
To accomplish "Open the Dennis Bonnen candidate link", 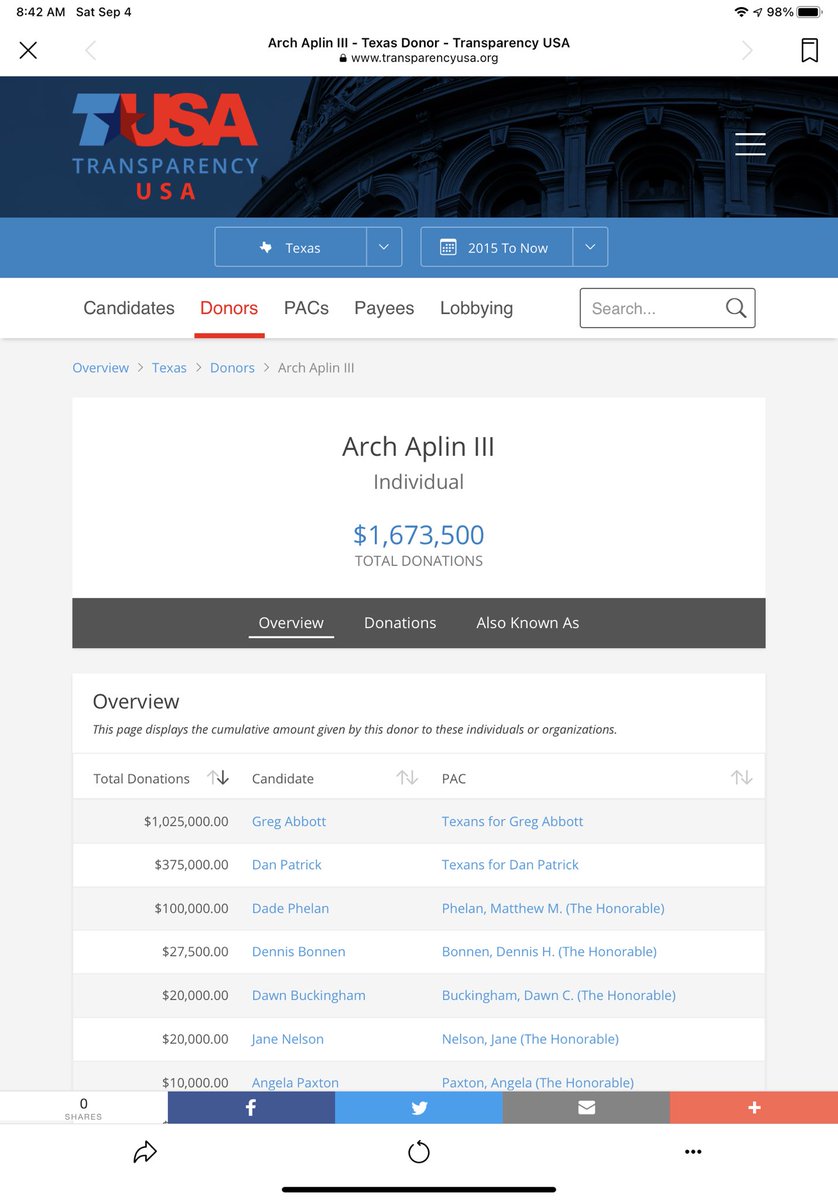I will pos(299,951).
